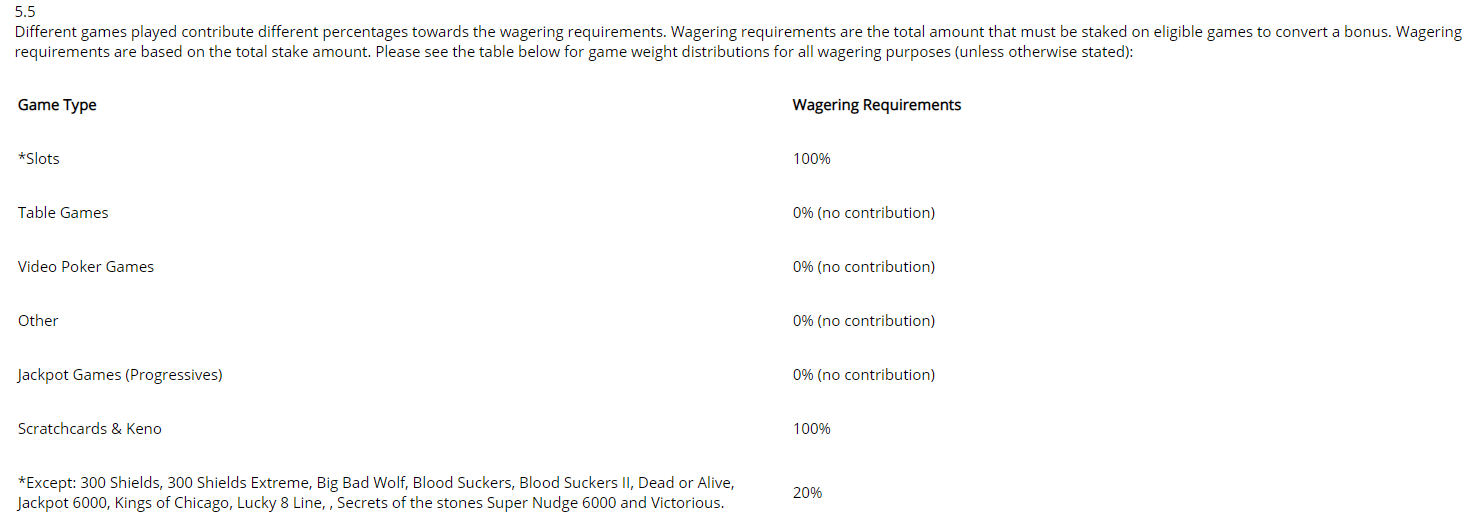The width and height of the screenshot is (1476, 517).
Task: Click the Other row 0% contribution value
Action: pos(864,321)
